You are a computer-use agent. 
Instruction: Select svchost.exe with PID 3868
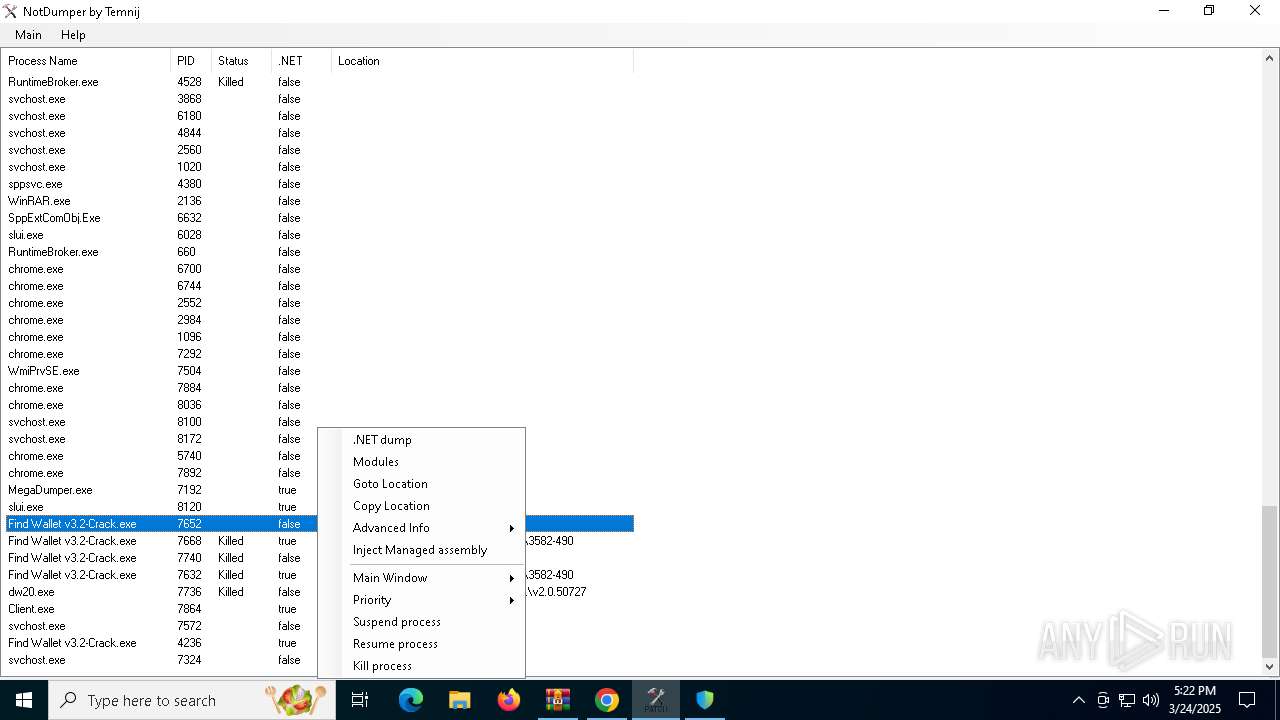(319, 99)
